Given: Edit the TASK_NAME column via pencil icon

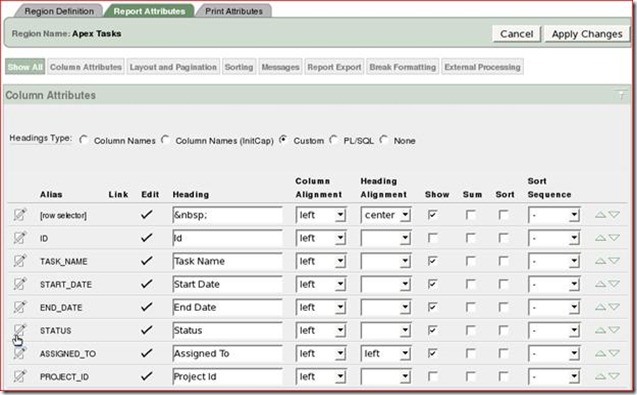Looking at the screenshot, I should 20,260.
